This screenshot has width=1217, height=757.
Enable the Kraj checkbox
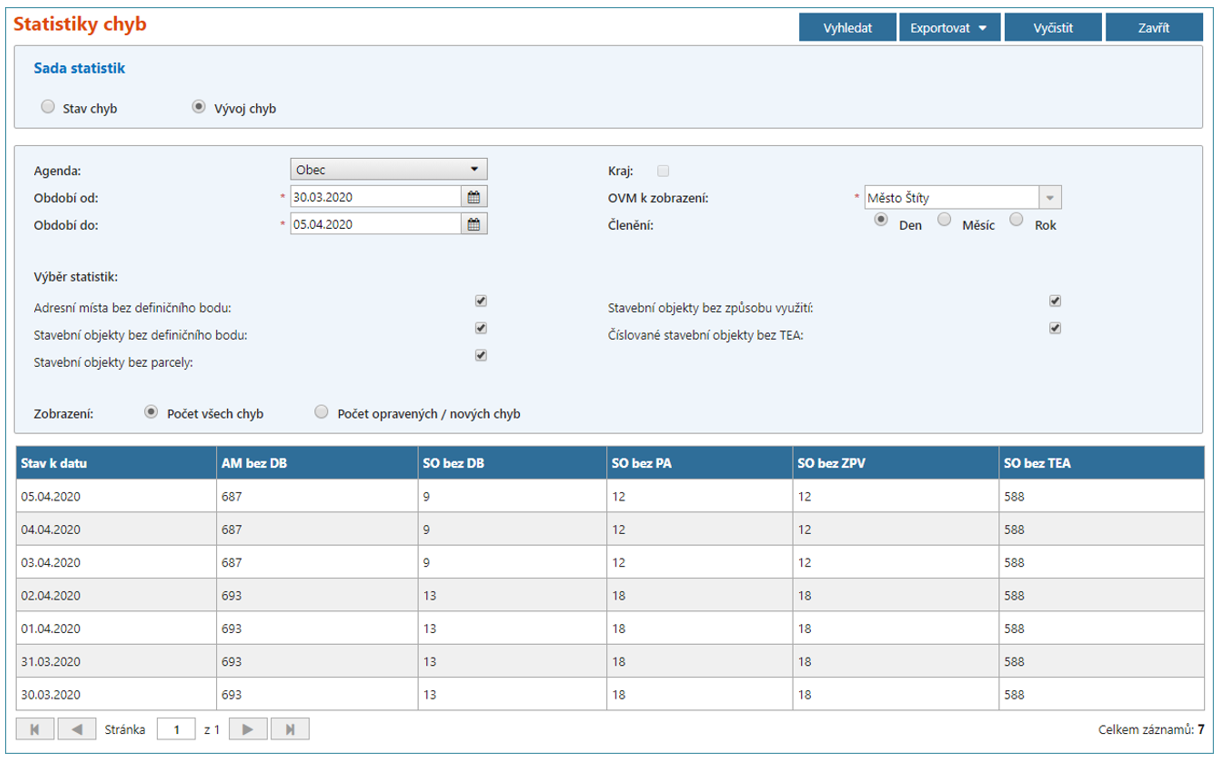coord(663,171)
